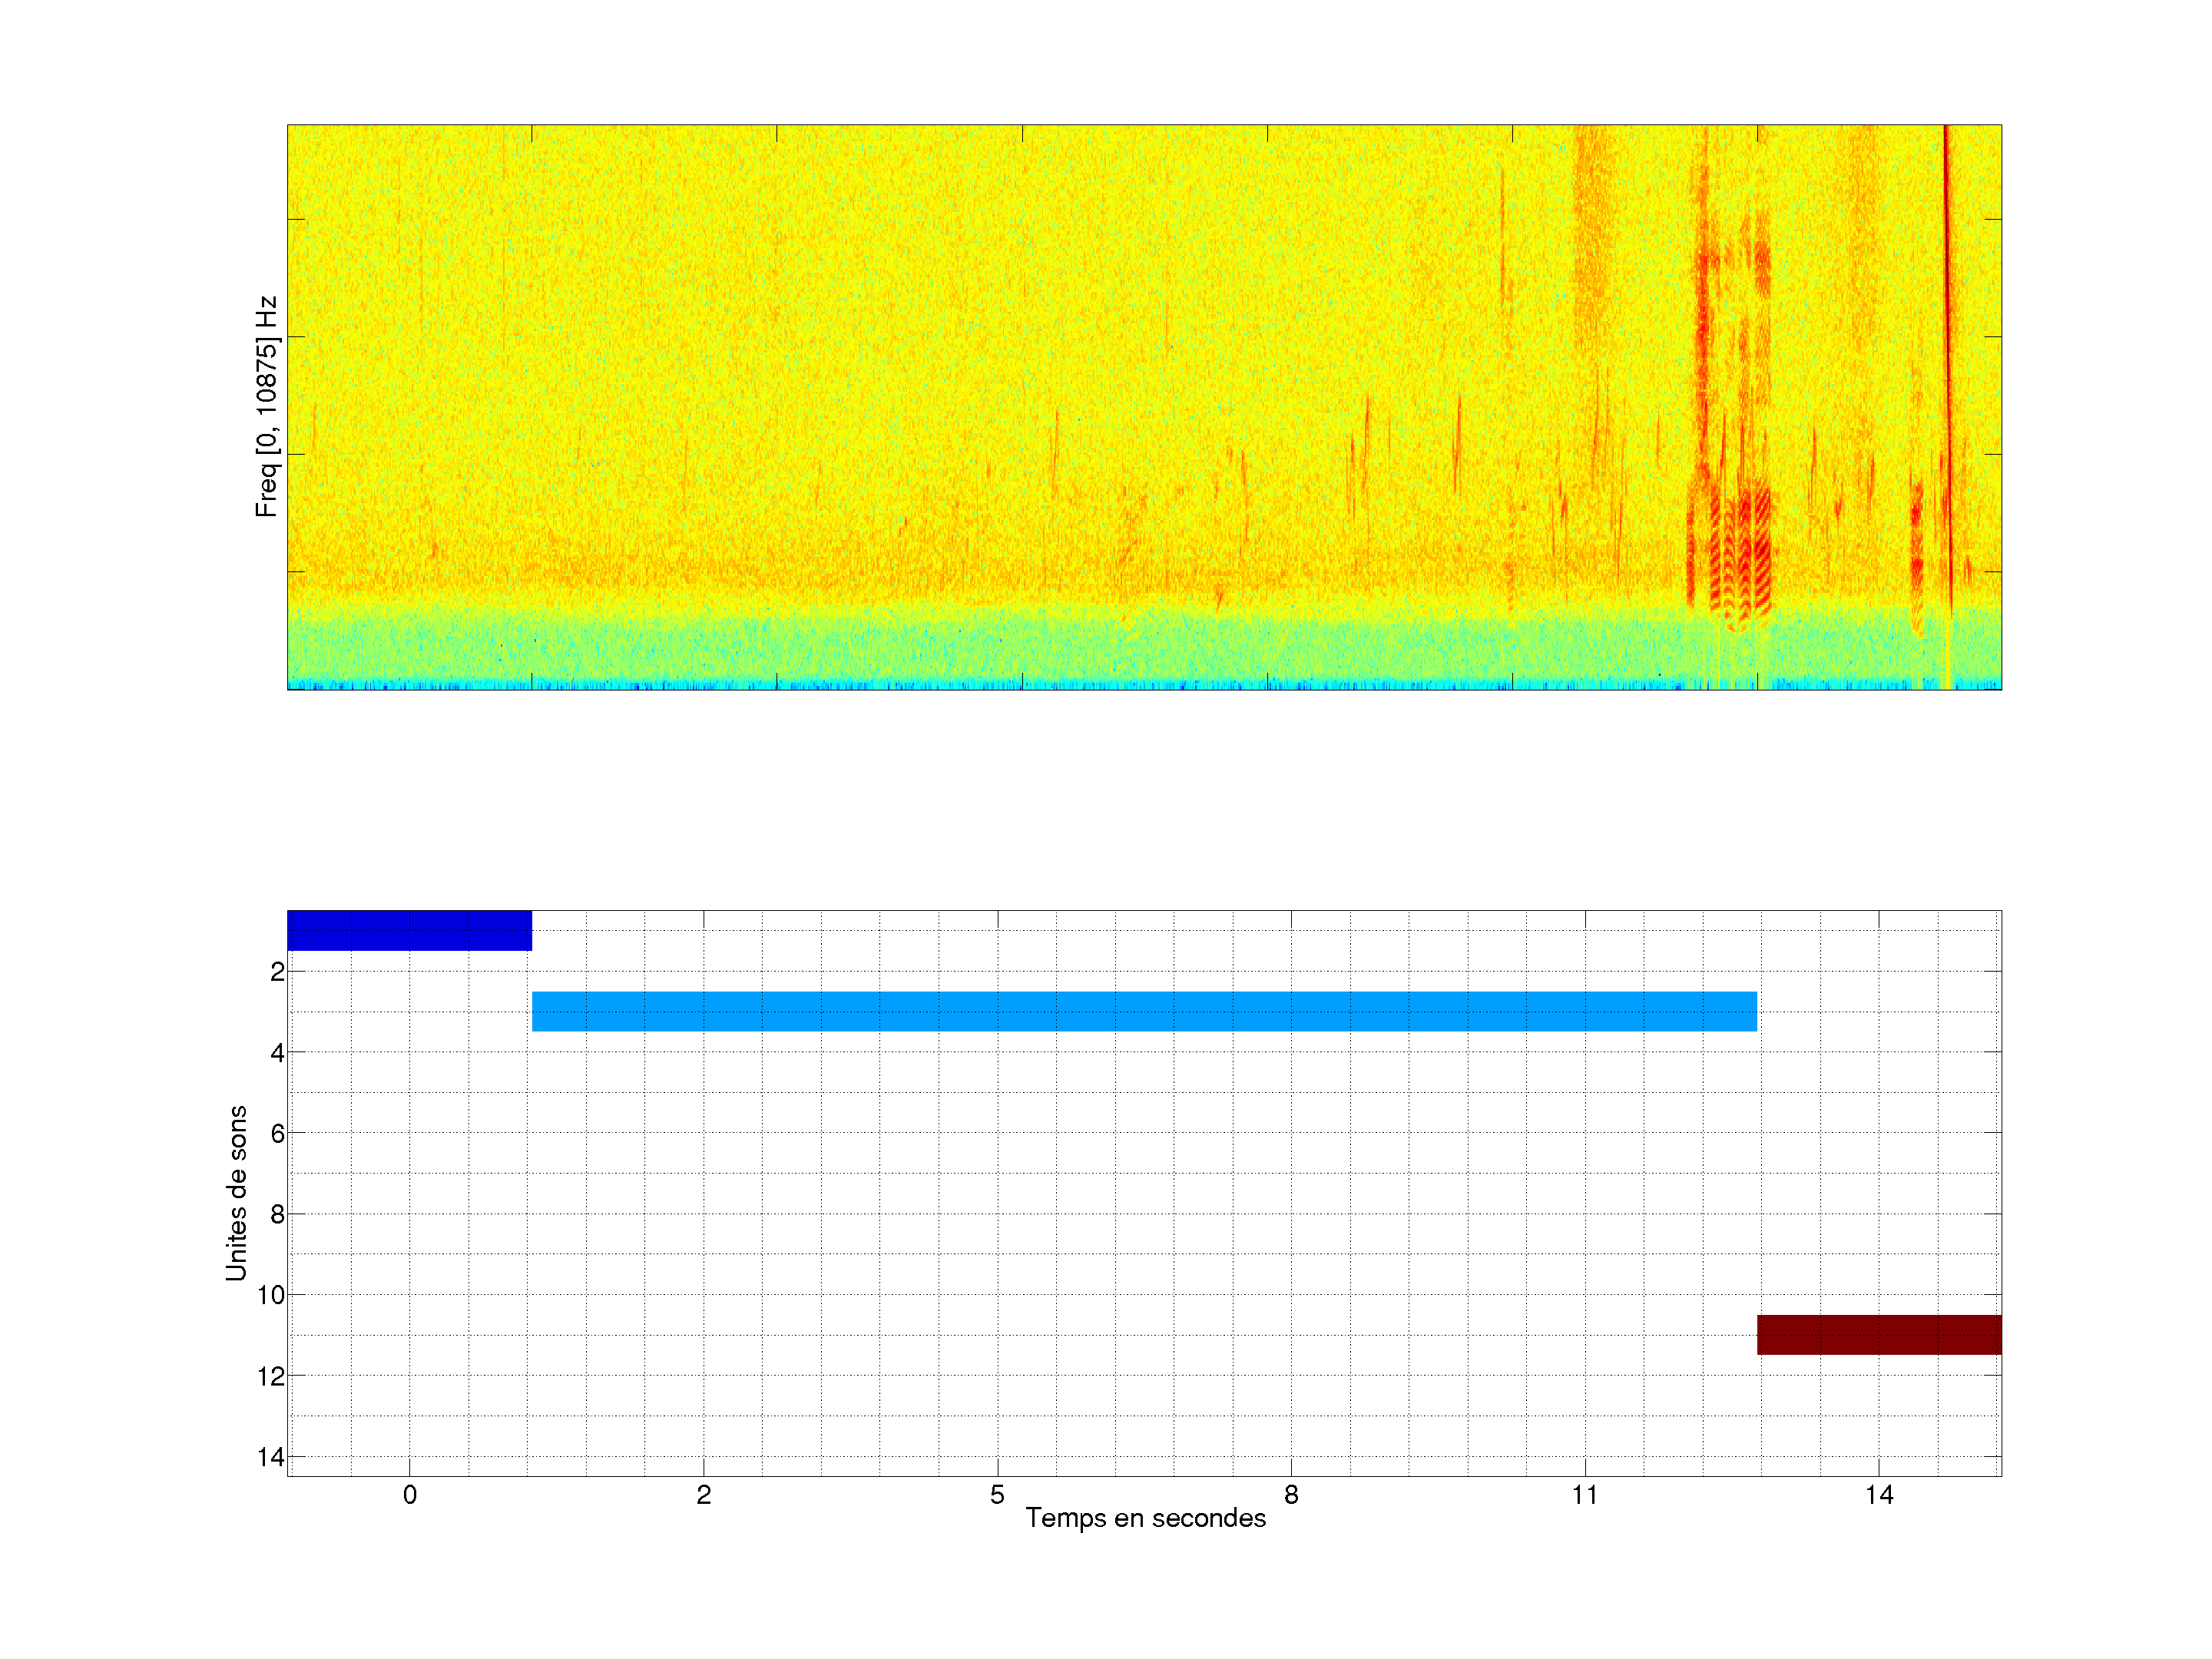Click y-axis tick label 12
This screenshot has width=2212, height=1659.
pos(271,1376)
